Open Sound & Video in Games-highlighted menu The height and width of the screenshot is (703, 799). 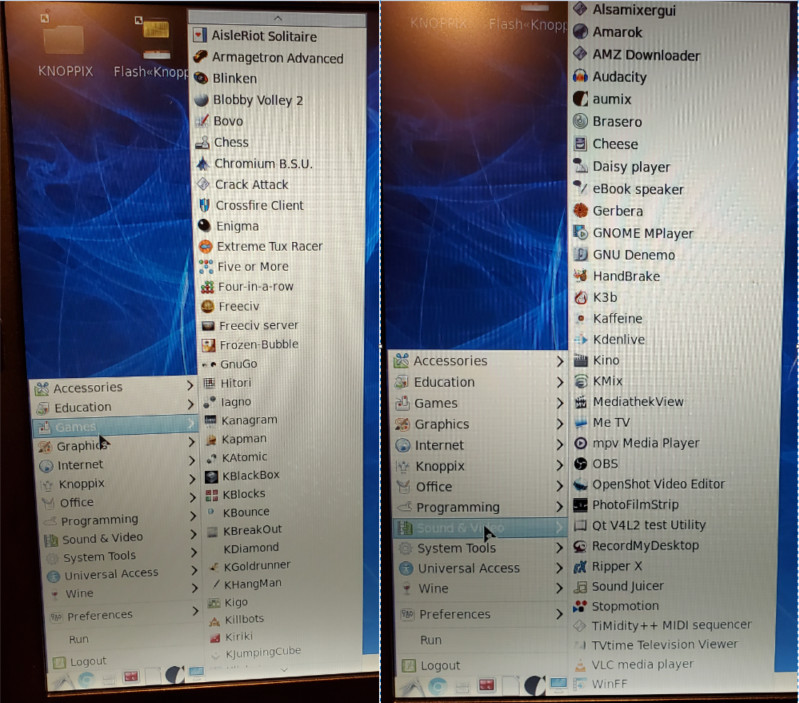click(121, 538)
